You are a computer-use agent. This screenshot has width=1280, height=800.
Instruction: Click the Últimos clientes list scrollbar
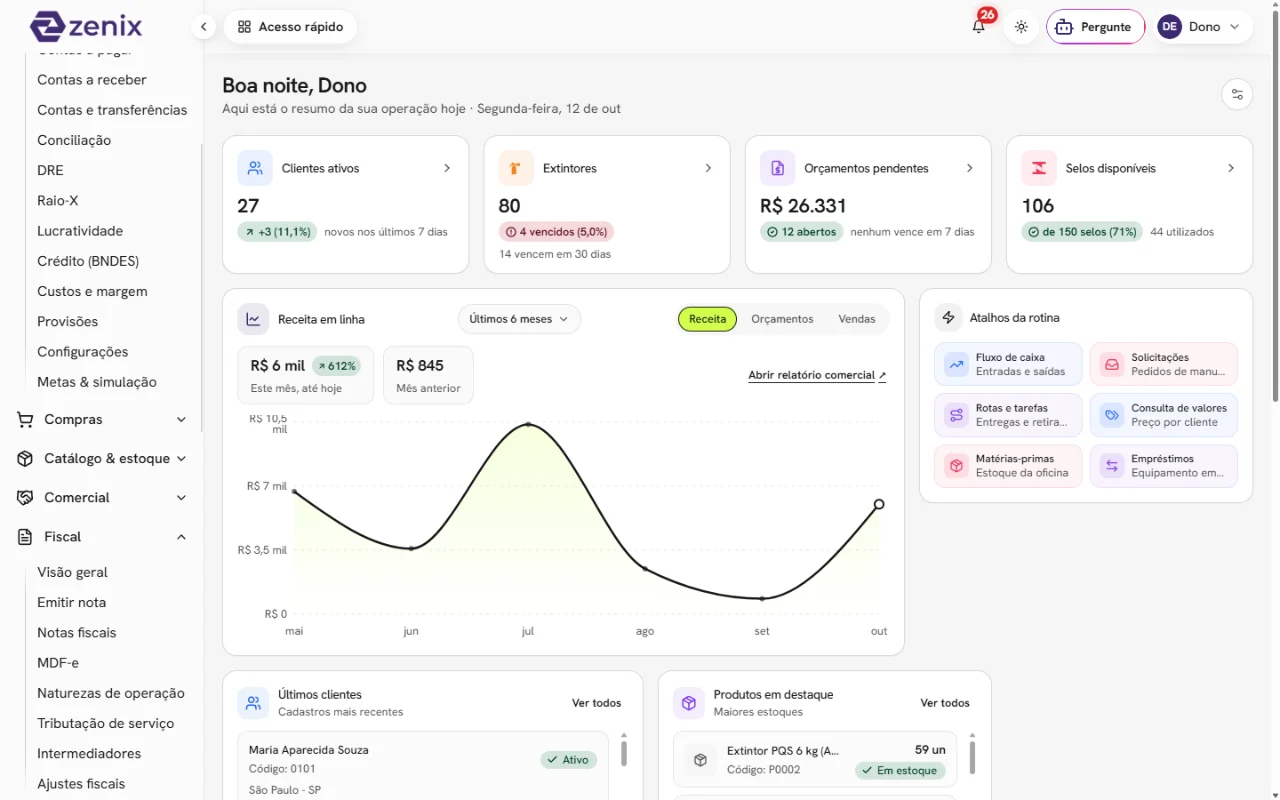624,752
